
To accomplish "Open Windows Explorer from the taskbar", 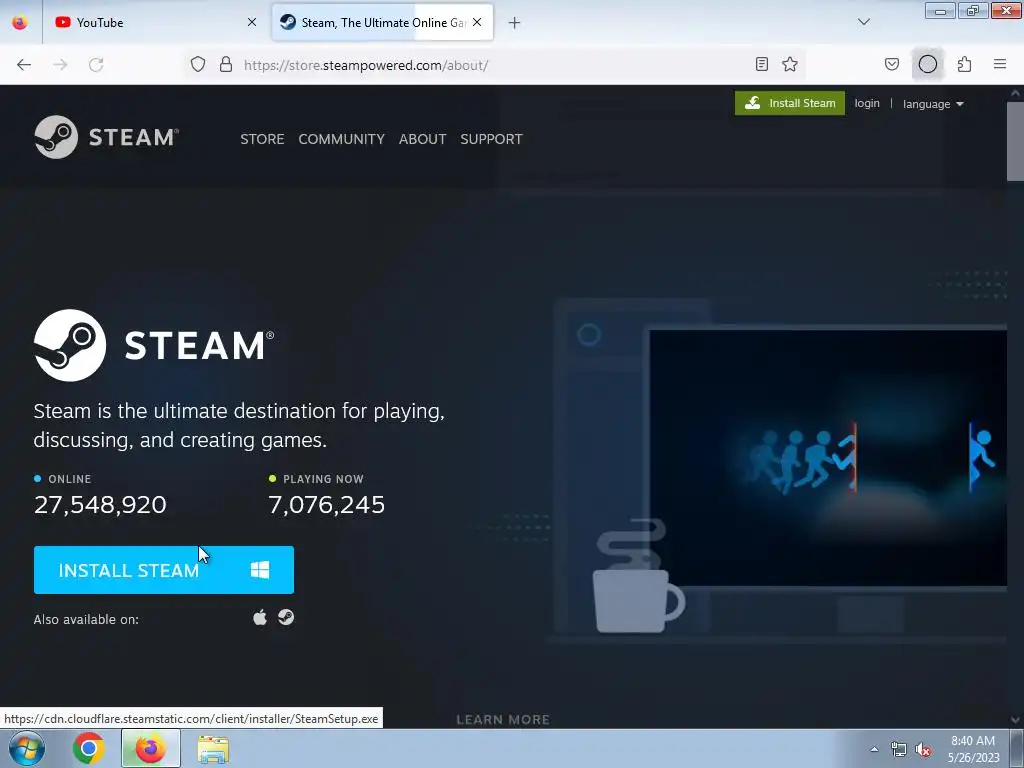I will coord(213,749).
